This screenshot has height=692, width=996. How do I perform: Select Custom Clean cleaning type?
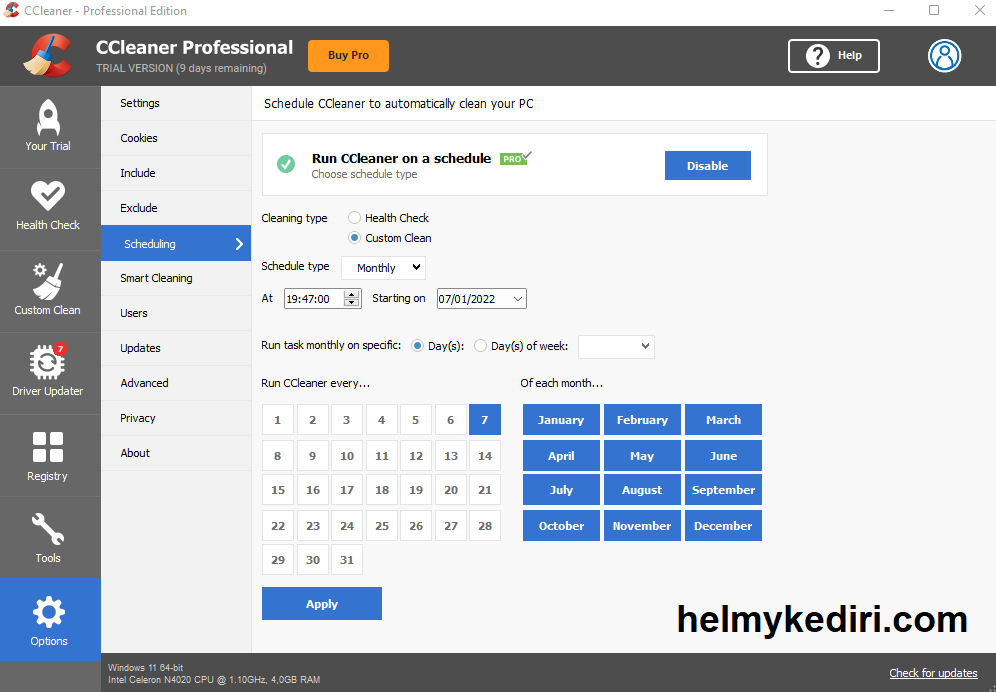(x=354, y=238)
